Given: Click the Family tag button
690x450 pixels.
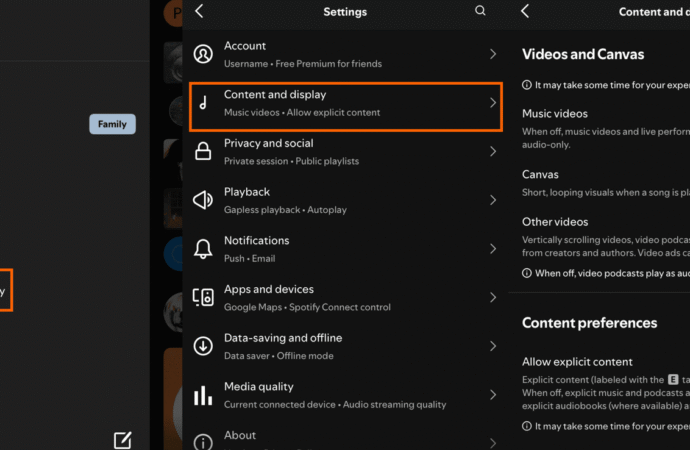Looking at the screenshot, I should [x=112, y=124].
